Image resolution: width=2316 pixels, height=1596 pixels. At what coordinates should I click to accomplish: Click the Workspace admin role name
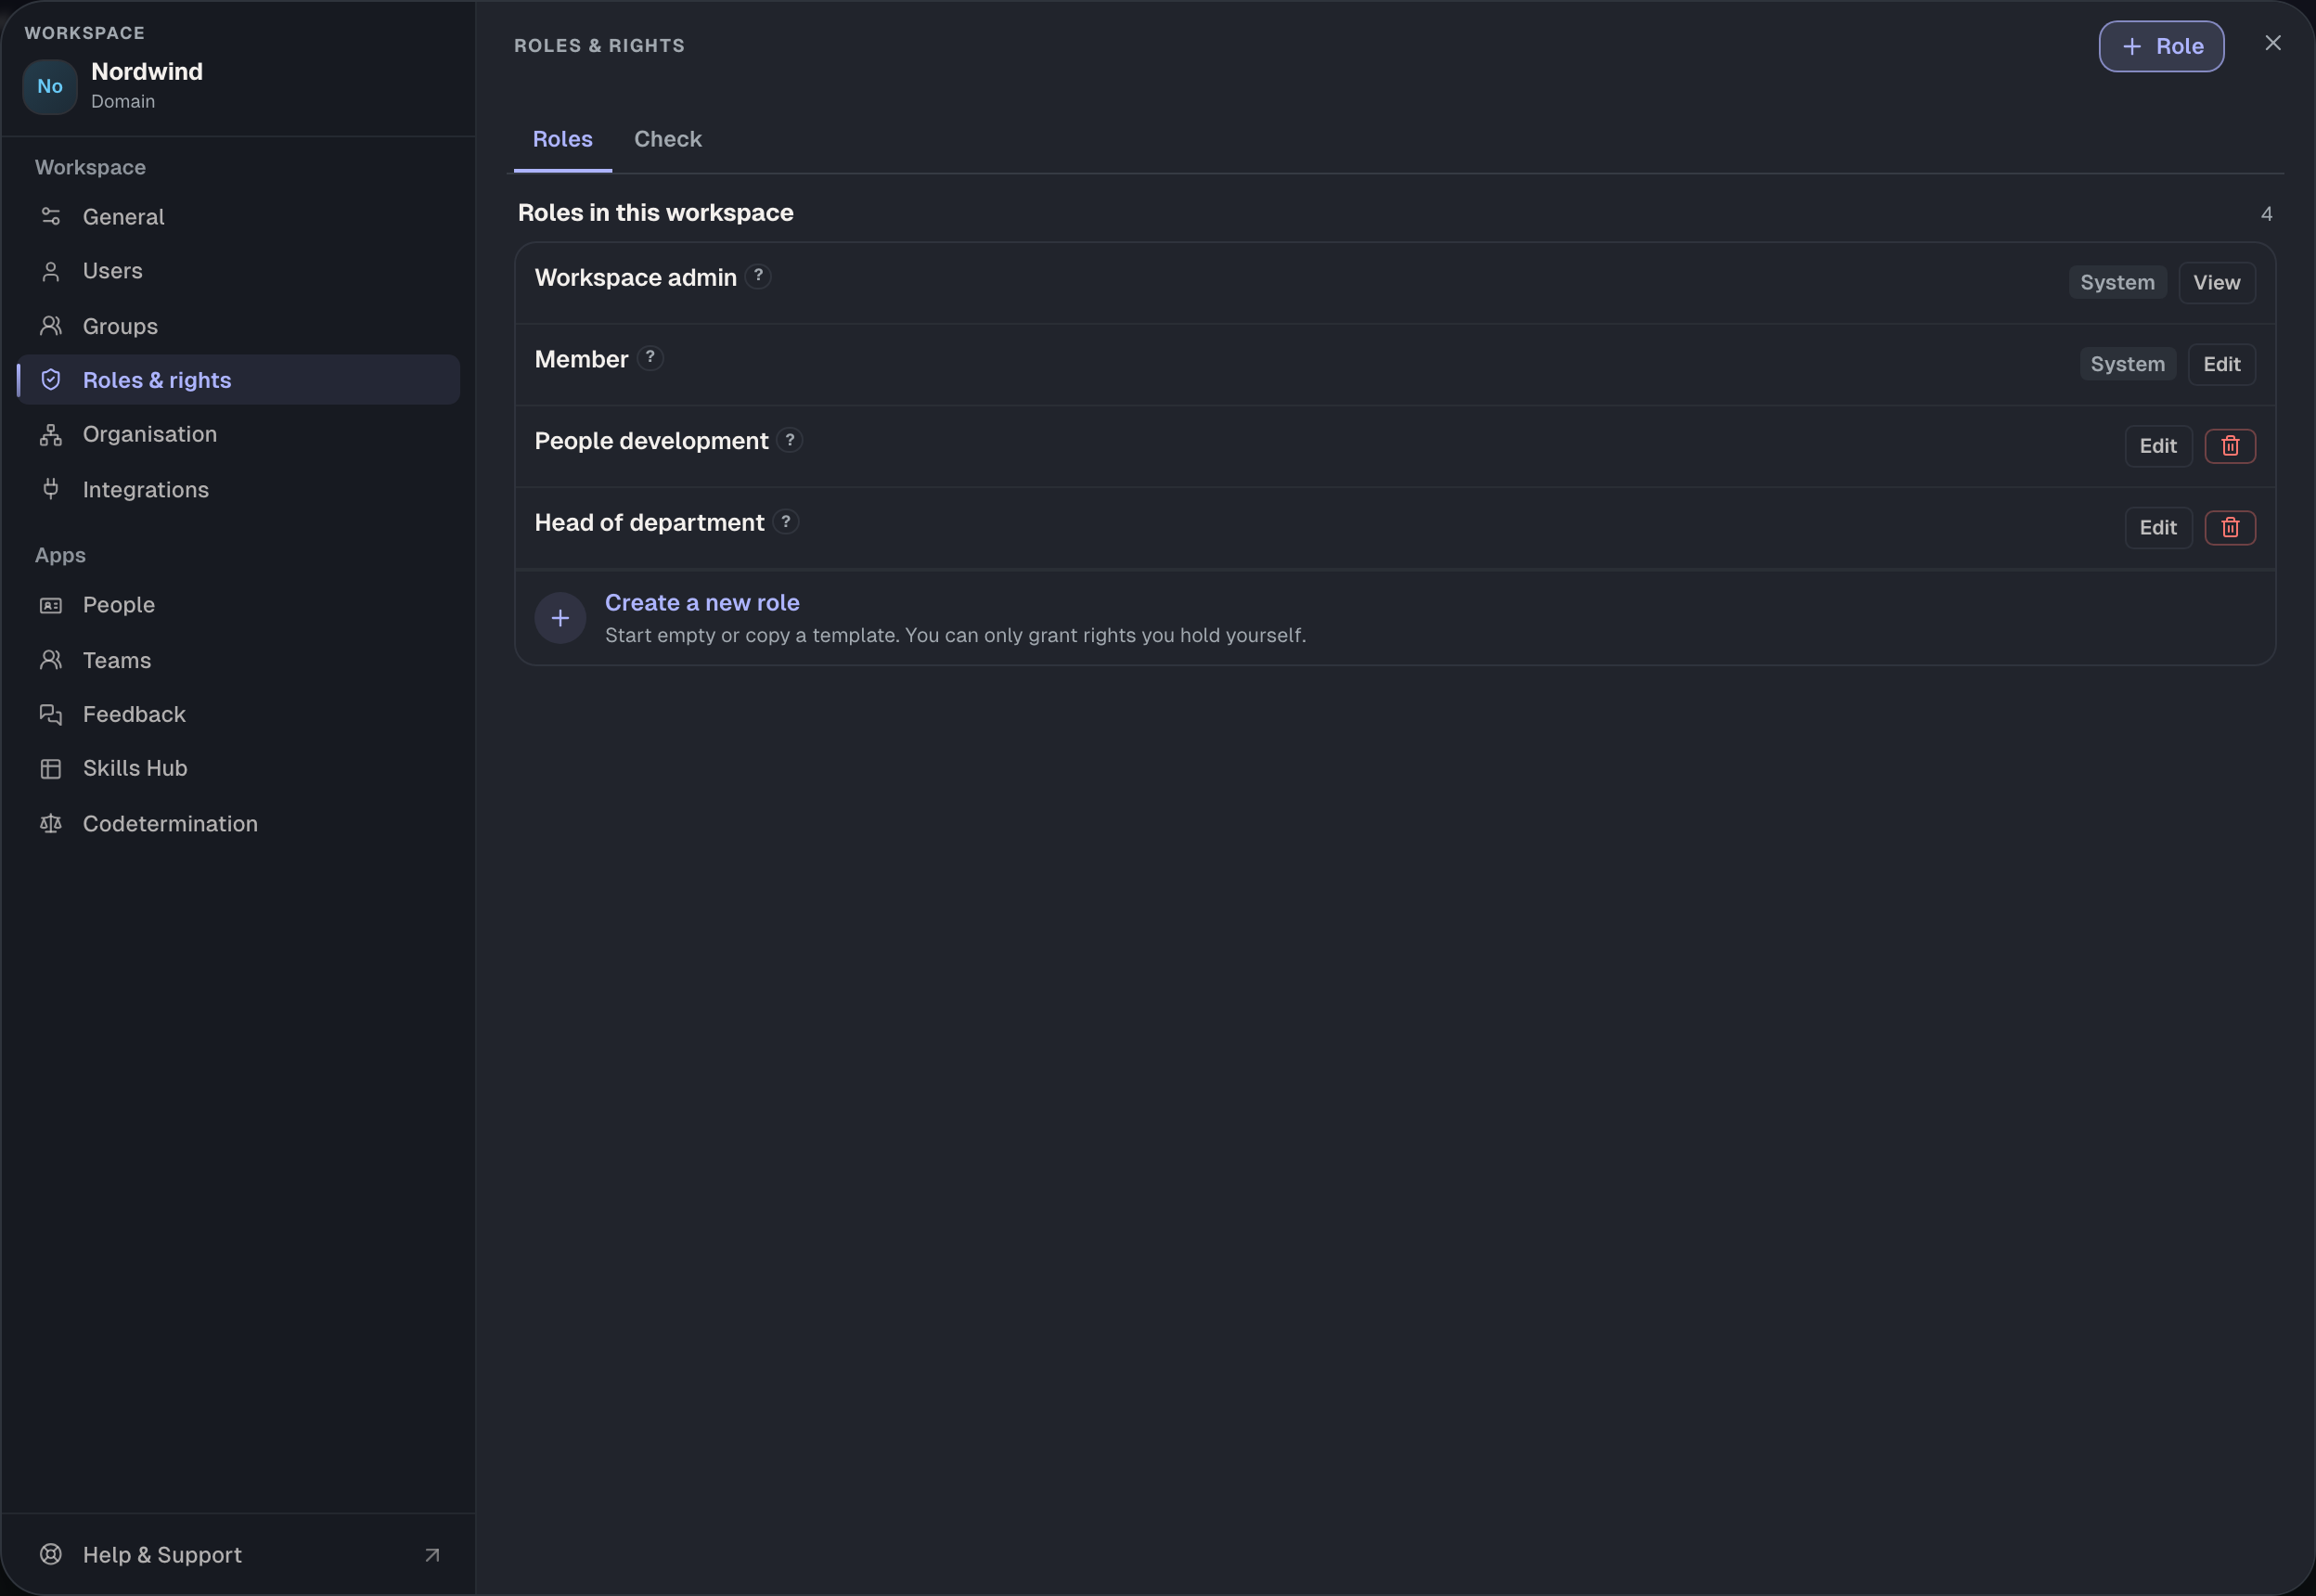coord(636,277)
